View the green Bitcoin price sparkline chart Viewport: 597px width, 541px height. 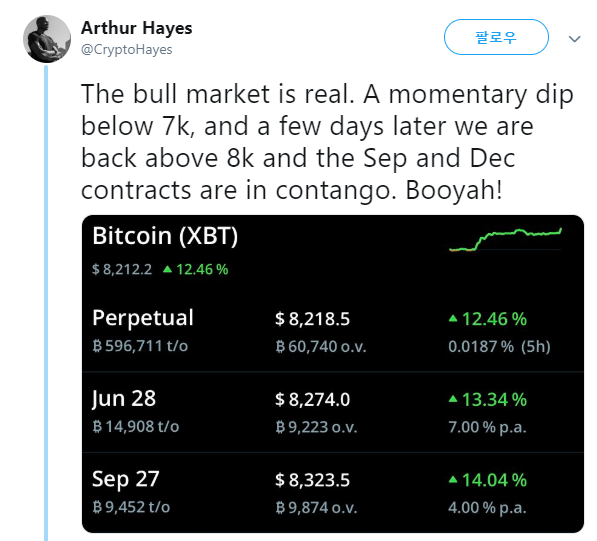coord(505,239)
